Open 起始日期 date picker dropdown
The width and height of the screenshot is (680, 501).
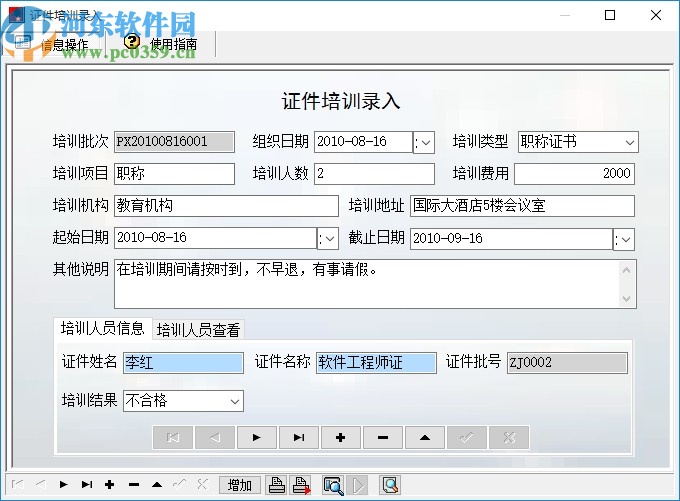pyautogui.click(x=328, y=239)
